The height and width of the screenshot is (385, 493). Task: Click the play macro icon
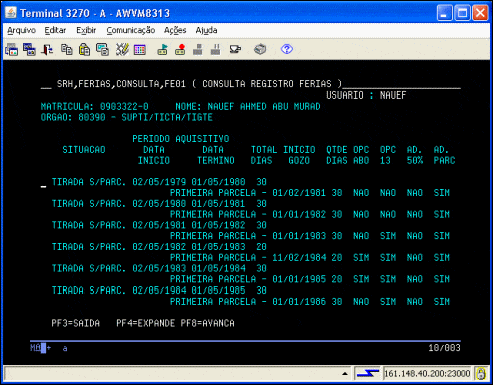pyautogui.click(x=162, y=50)
